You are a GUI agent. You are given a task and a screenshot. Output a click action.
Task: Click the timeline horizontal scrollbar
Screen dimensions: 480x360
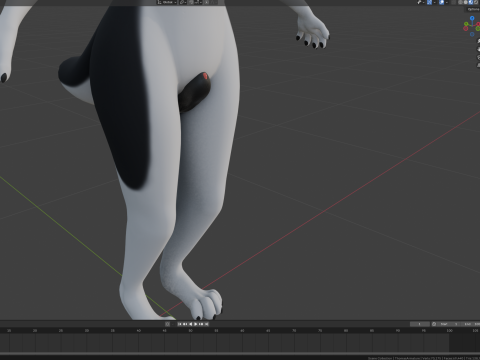coord(240,353)
